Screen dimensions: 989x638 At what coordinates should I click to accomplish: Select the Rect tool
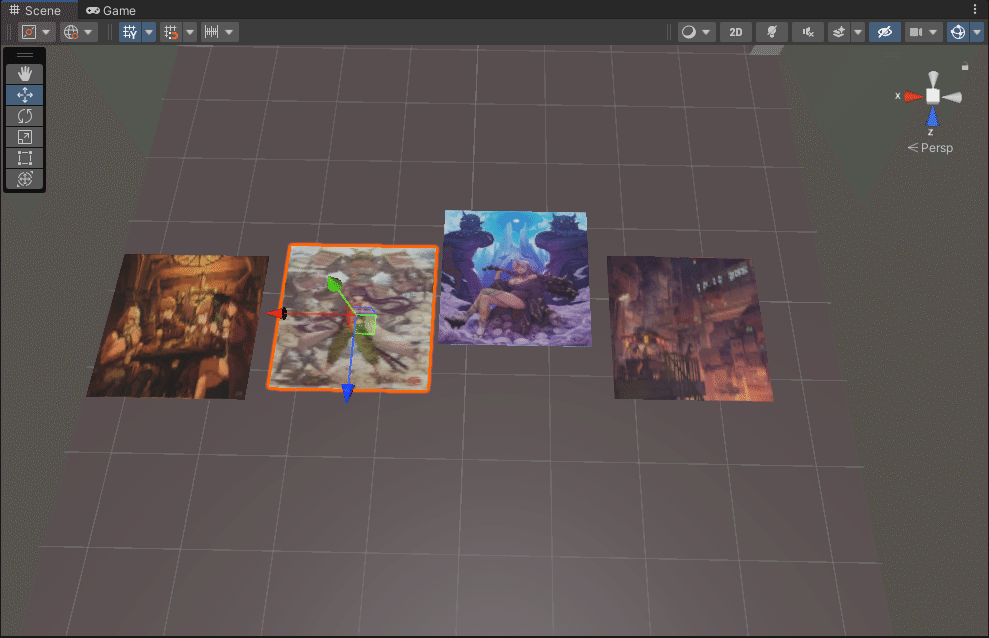click(x=25, y=158)
